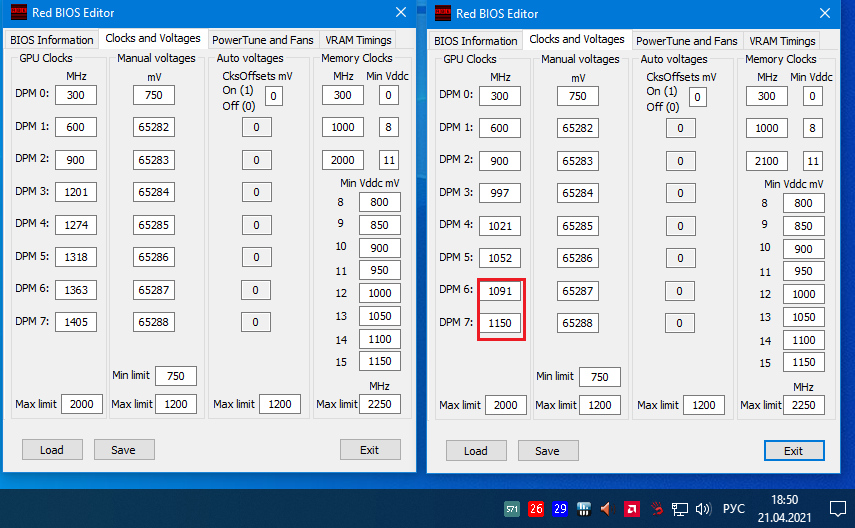Close the left Red BIOS Editor window

tap(401, 12)
